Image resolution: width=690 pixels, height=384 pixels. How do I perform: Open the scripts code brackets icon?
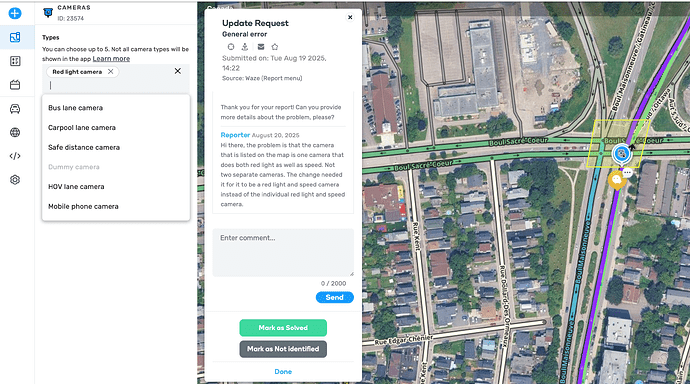(x=15, y=156)
